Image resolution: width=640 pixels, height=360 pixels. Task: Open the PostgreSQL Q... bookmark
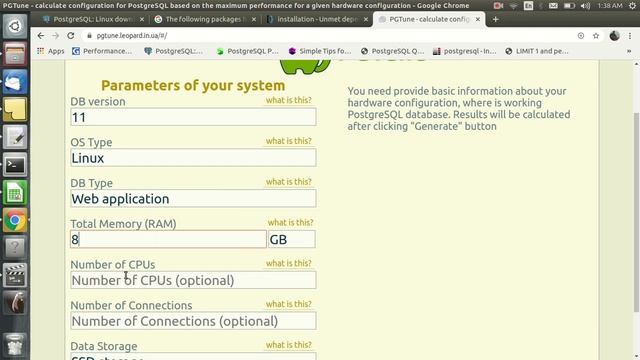coord(392,51)
